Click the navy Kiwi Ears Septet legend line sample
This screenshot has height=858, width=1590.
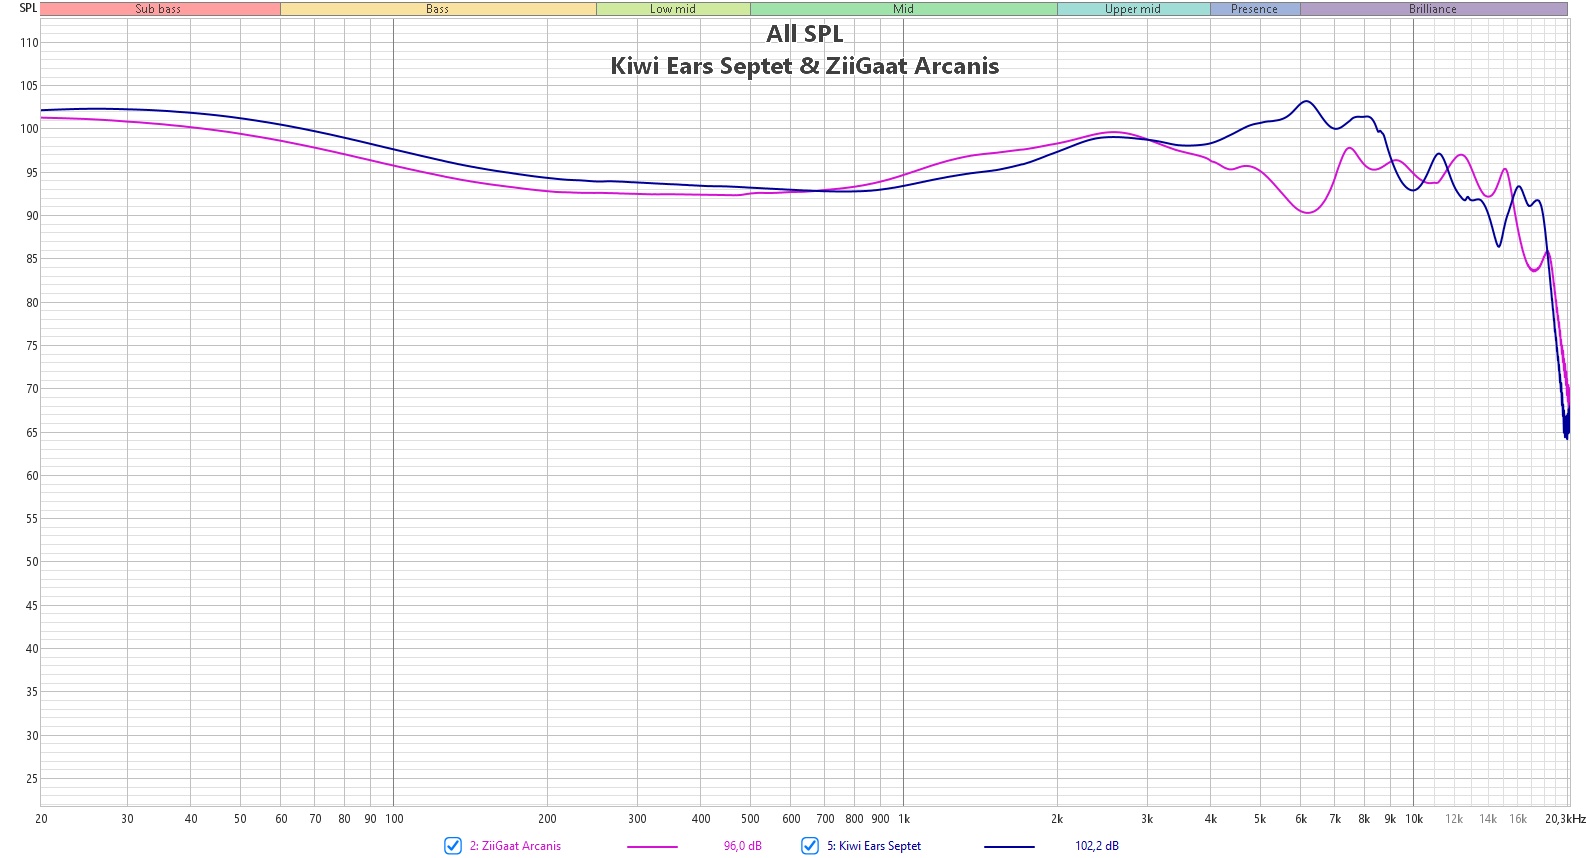coord(1009,847)
